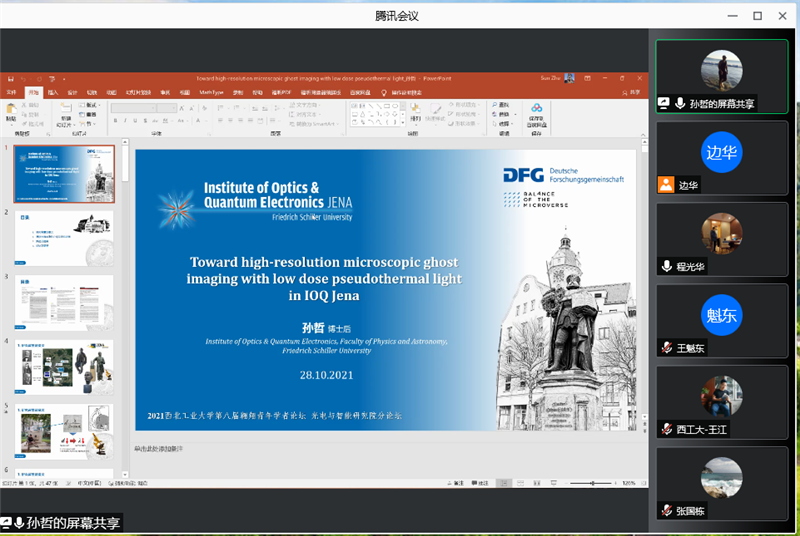Click the 120% zoom level value
The width and height of the screenshot is (800, 536).
tap(629, 483)
